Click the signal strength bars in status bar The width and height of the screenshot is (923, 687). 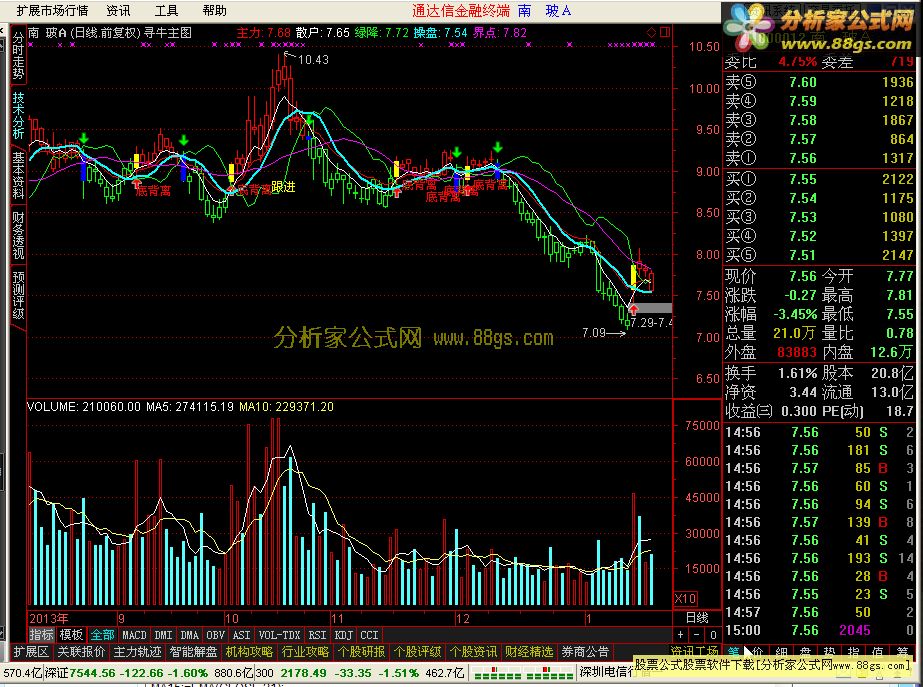pyautogui.click(x=522, y=673)
